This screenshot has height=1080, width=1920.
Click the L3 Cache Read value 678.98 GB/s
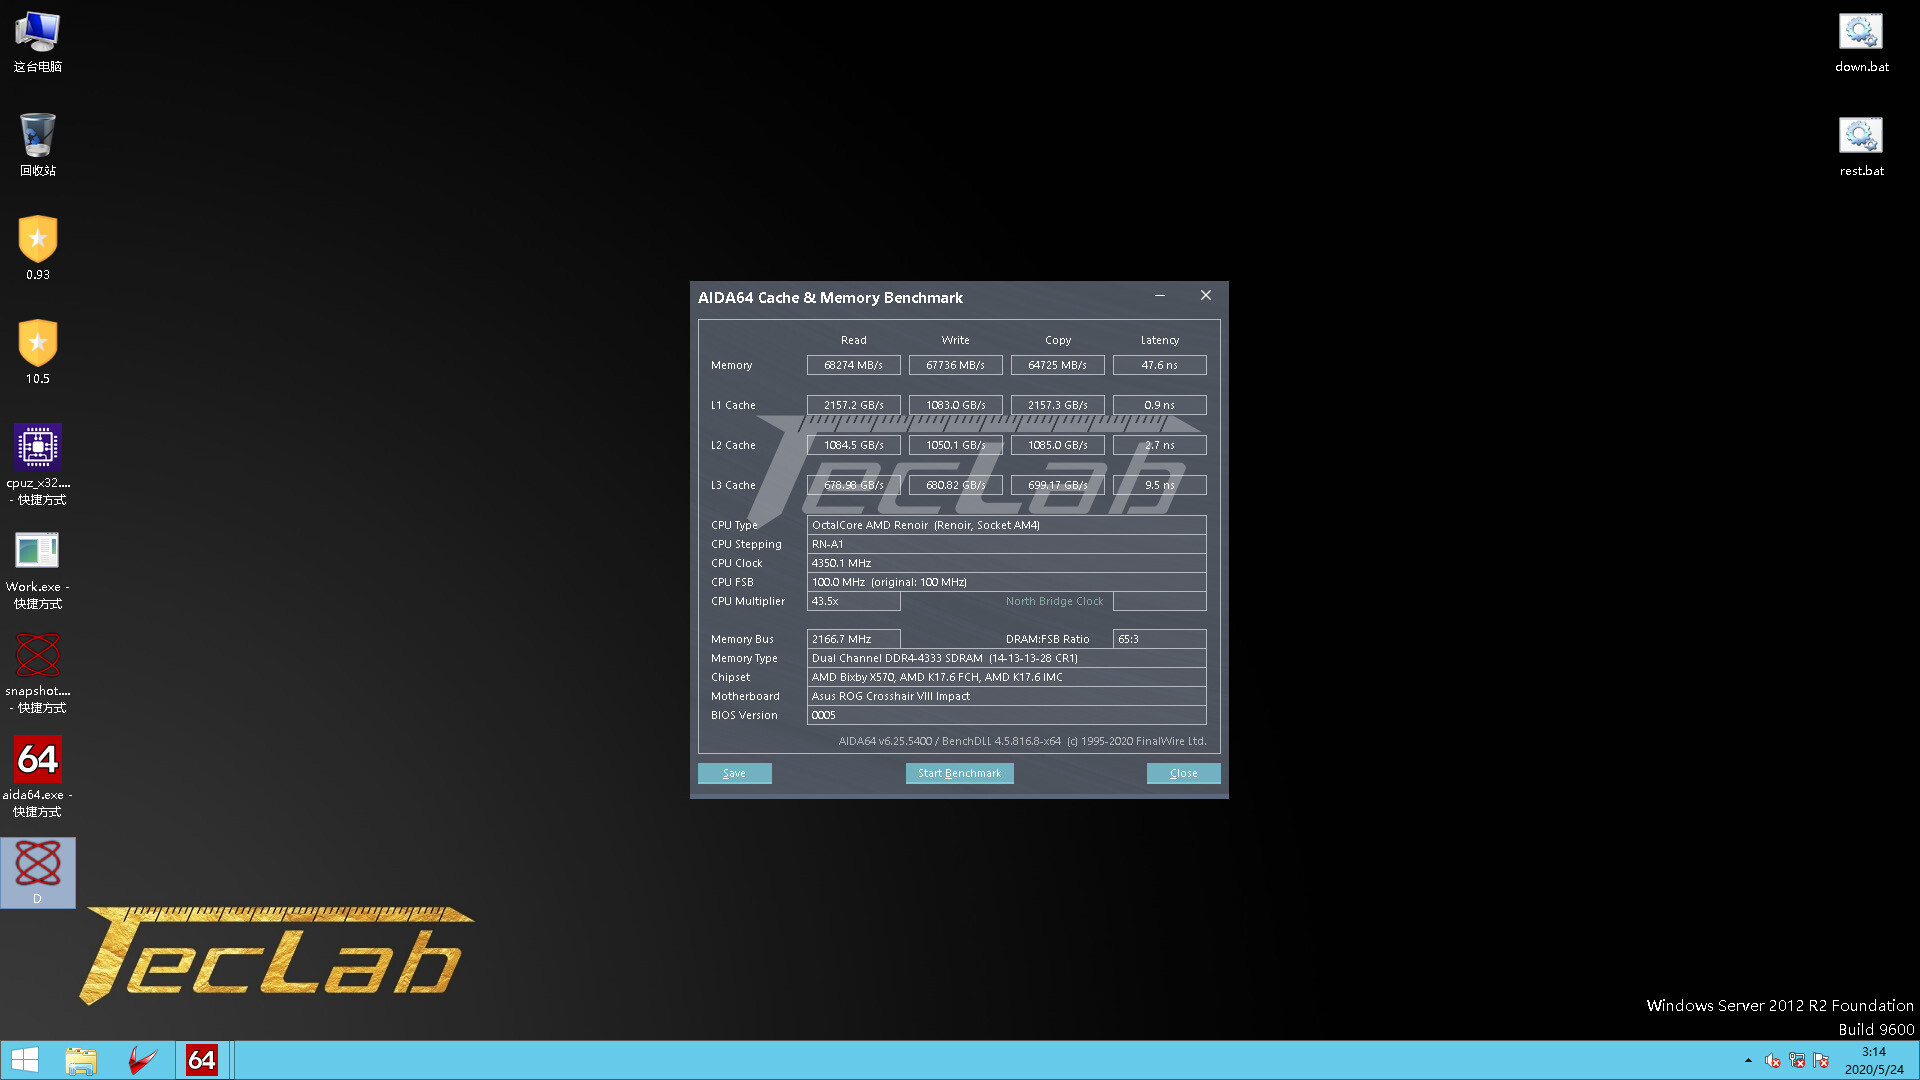click(x=853, y=485)
